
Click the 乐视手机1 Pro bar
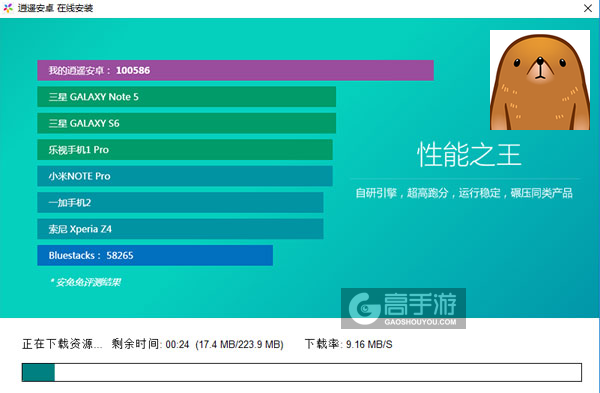coord(185,150)
